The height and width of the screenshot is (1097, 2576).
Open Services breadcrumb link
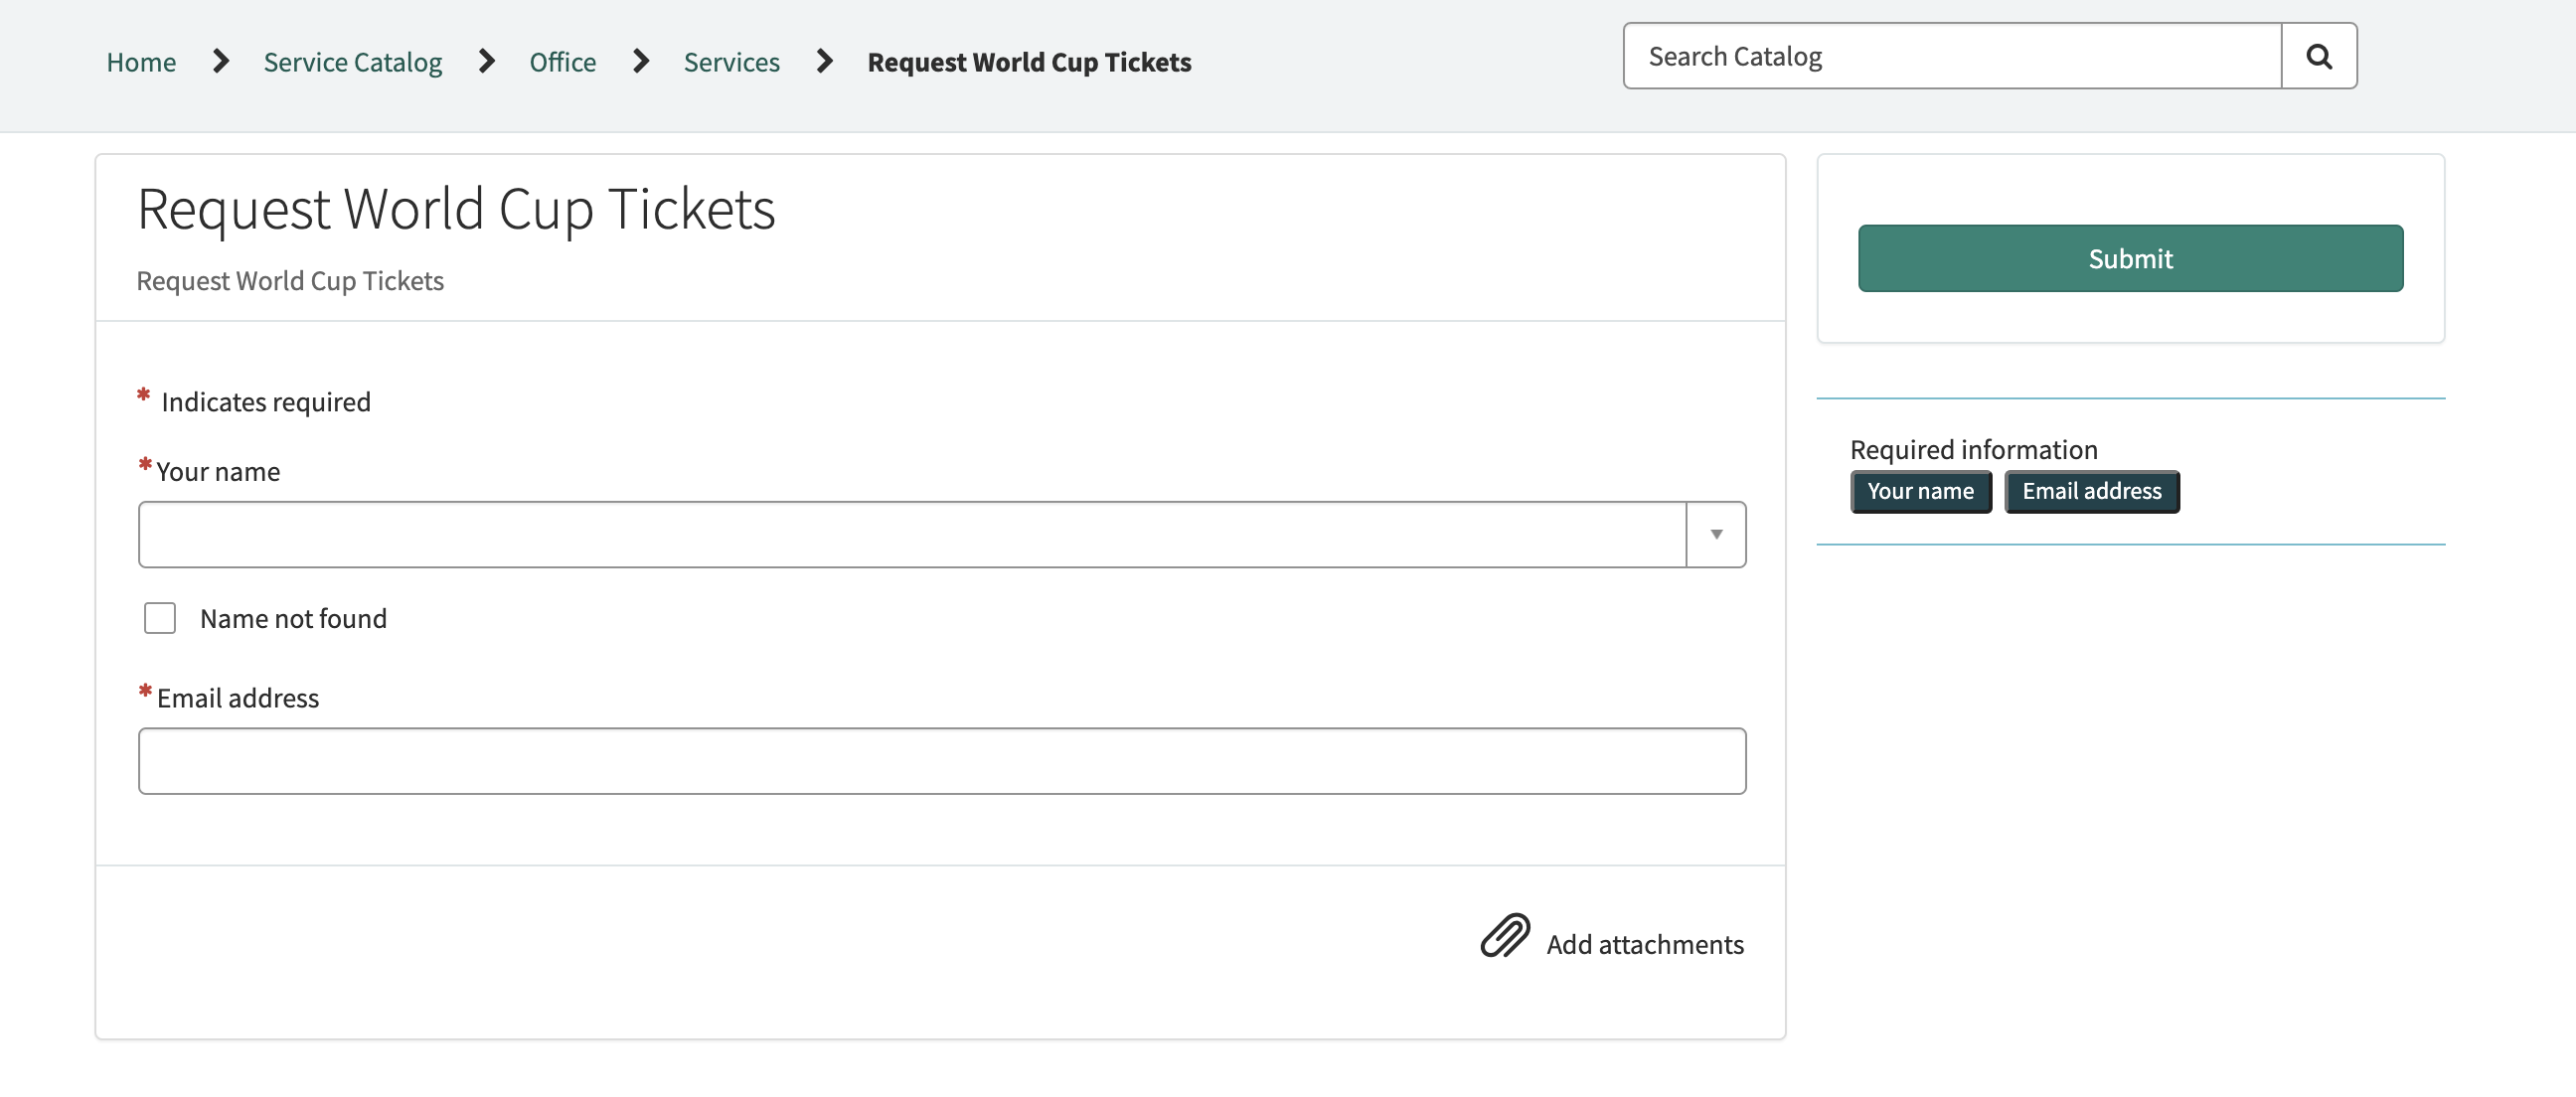(731, 62)
